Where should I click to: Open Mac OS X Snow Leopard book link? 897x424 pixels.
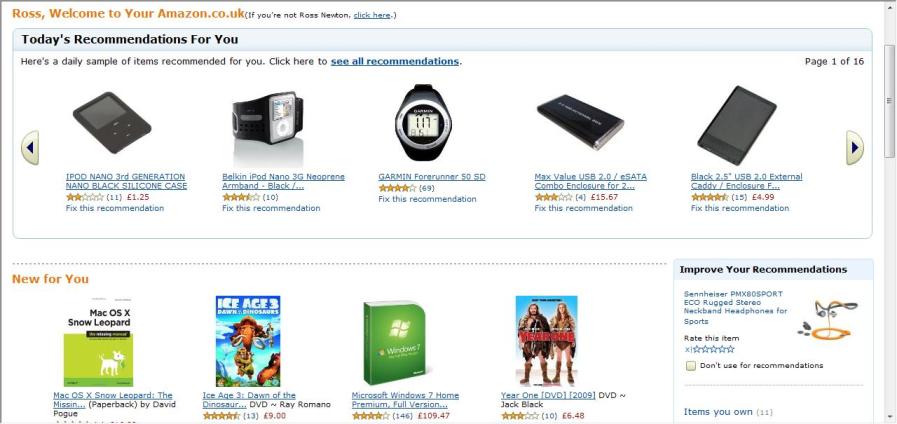pos(113,399)
